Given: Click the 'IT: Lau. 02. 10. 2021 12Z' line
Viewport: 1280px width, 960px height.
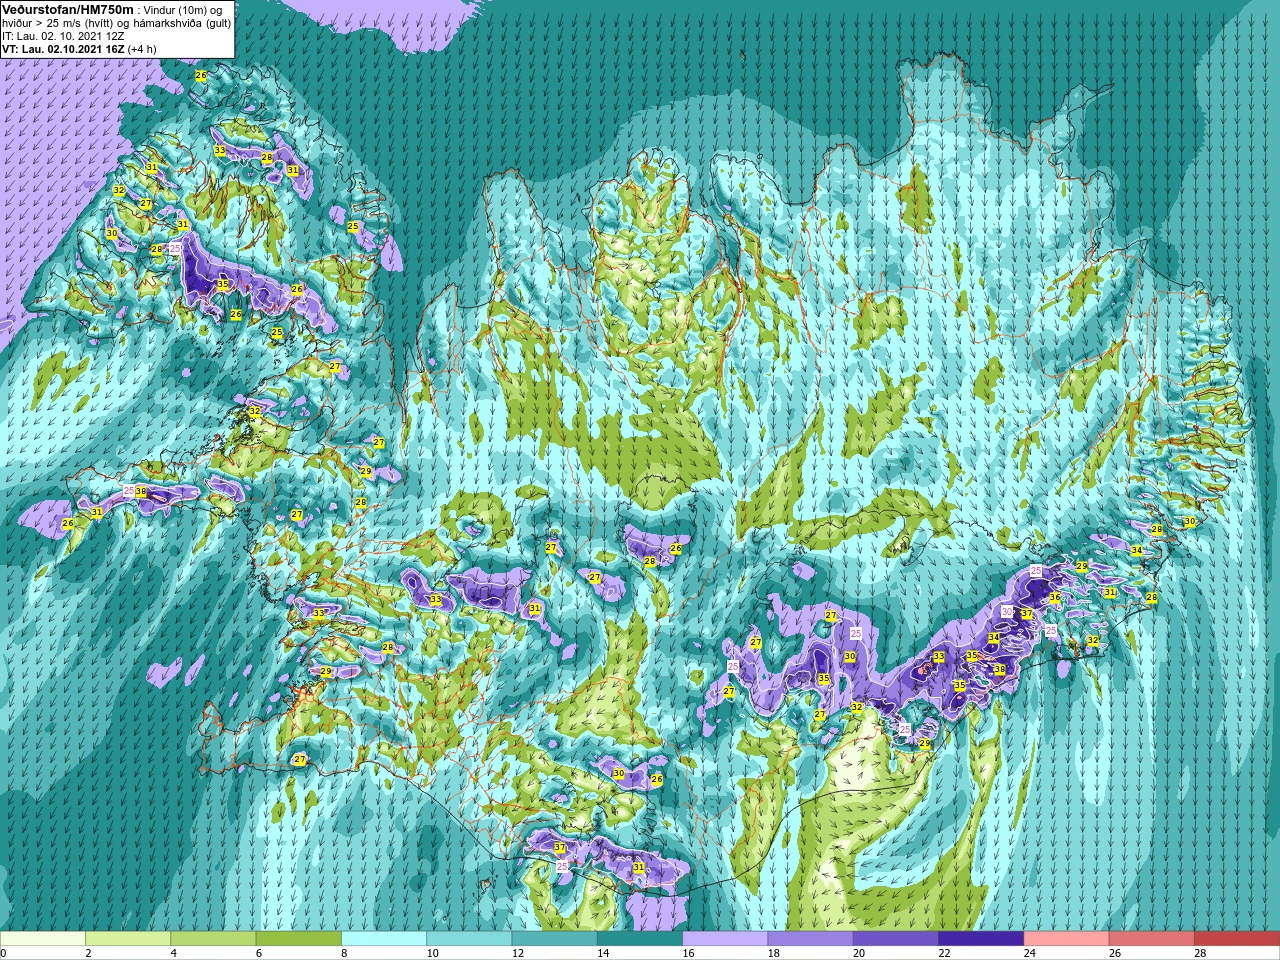Looking at the screenshot, I should [x=63, y=36].
